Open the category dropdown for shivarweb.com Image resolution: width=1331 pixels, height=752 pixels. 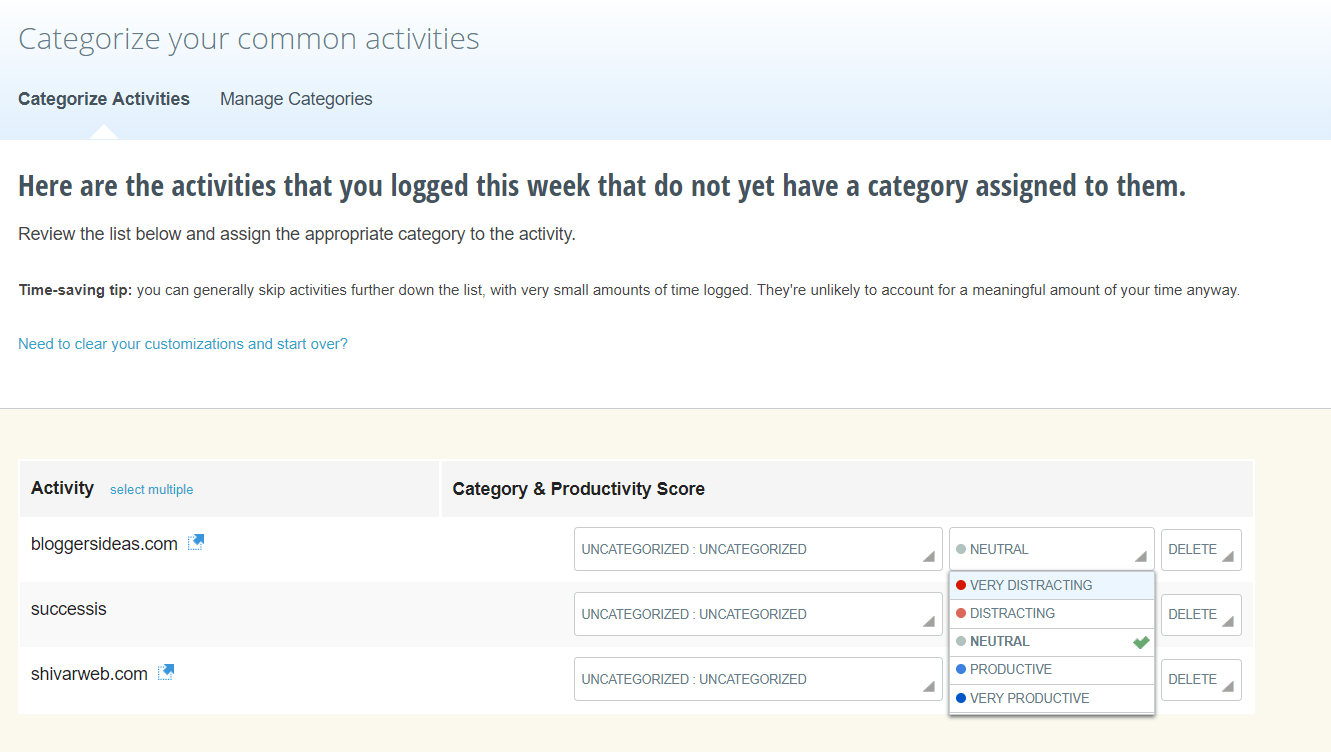pyautogui.click(x=757, y=679)
